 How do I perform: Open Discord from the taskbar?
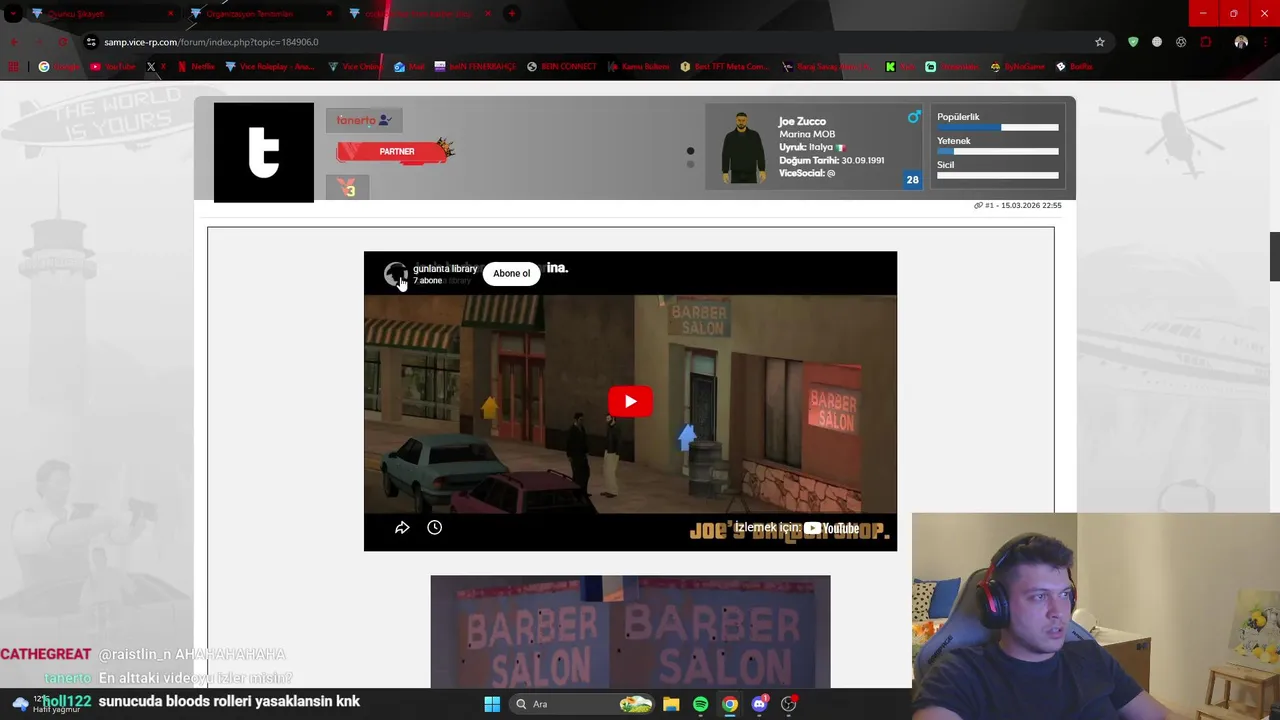759,704
